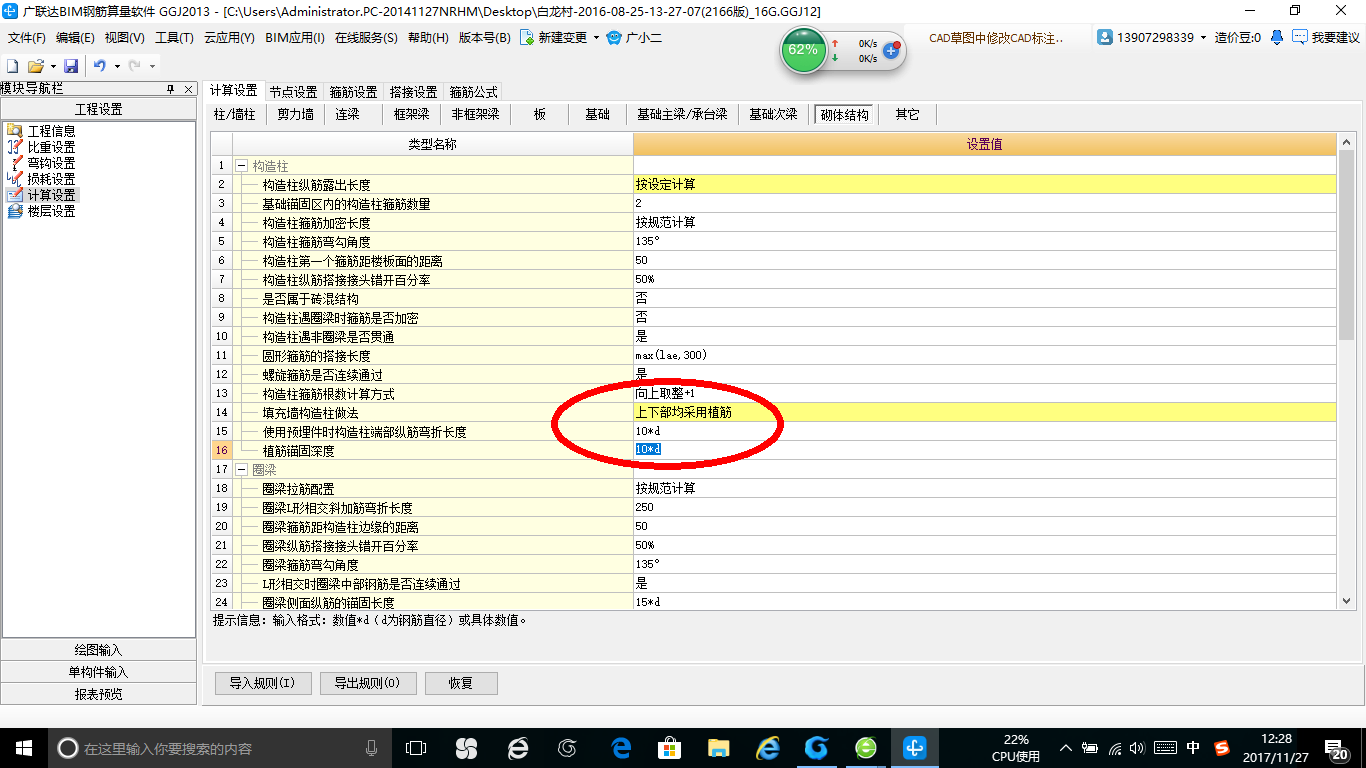1366x768 pixels.
Task: Click the 导入规则(I) button
Action: (263, 683)
